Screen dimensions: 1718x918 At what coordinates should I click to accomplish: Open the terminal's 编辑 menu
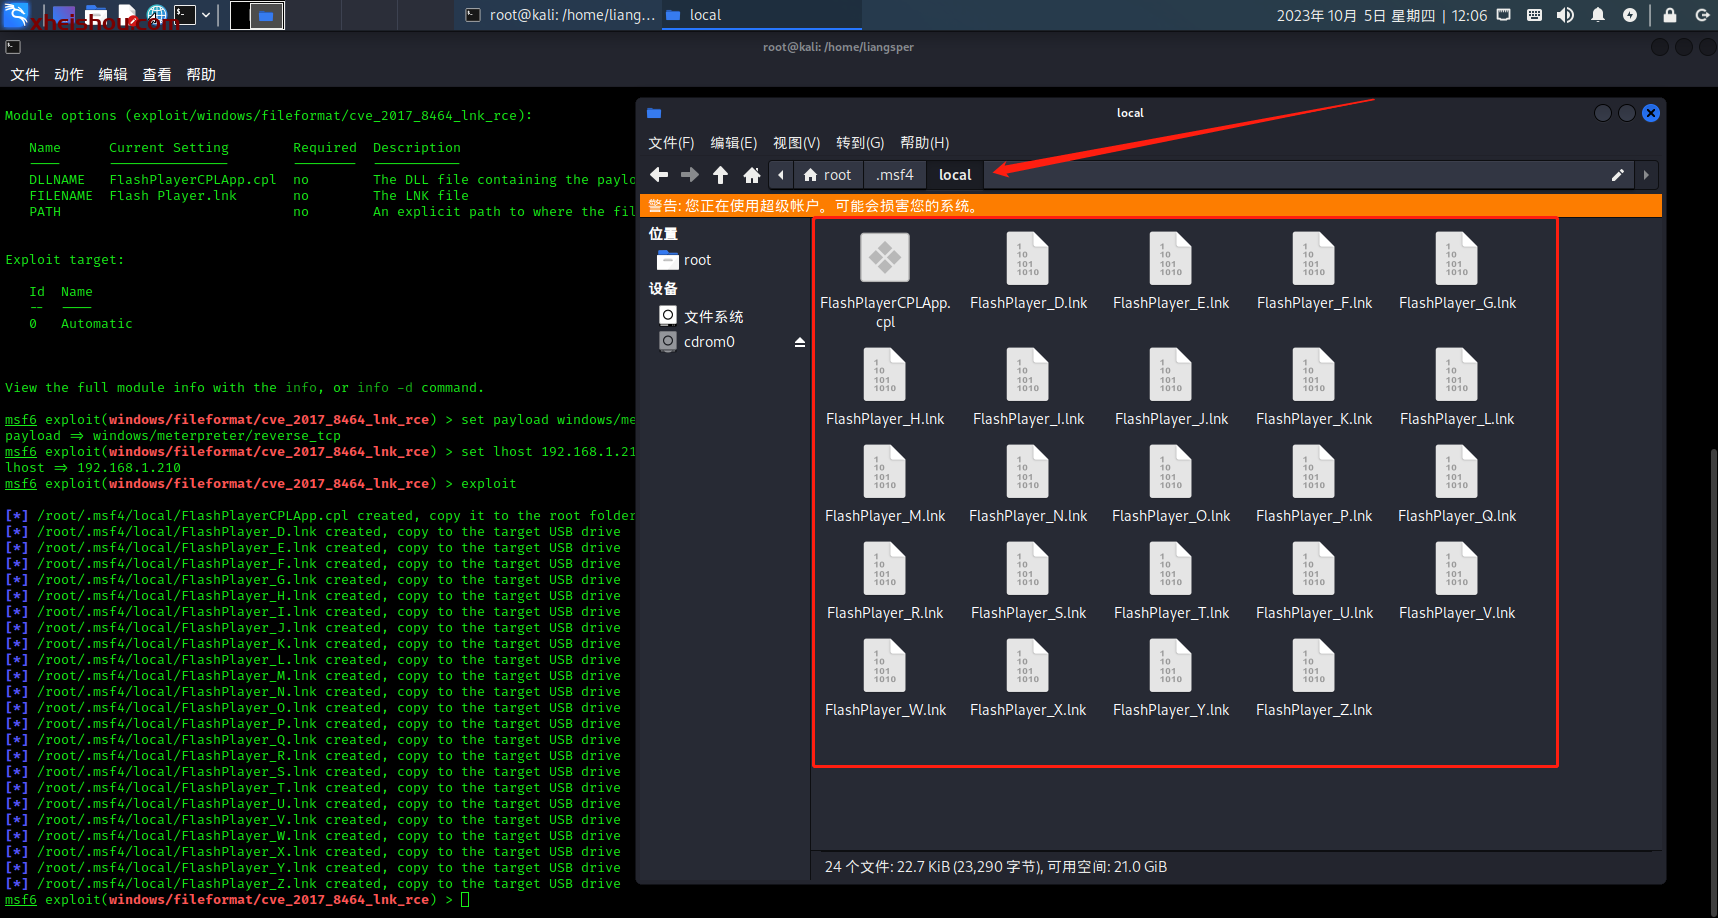point(113,75)
